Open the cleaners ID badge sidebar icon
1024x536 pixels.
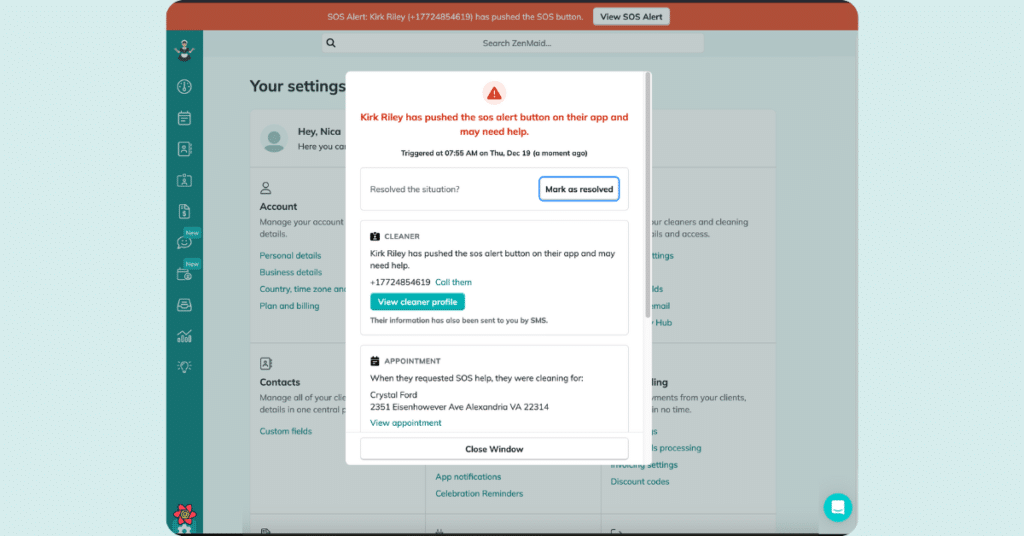pos(184,180)
